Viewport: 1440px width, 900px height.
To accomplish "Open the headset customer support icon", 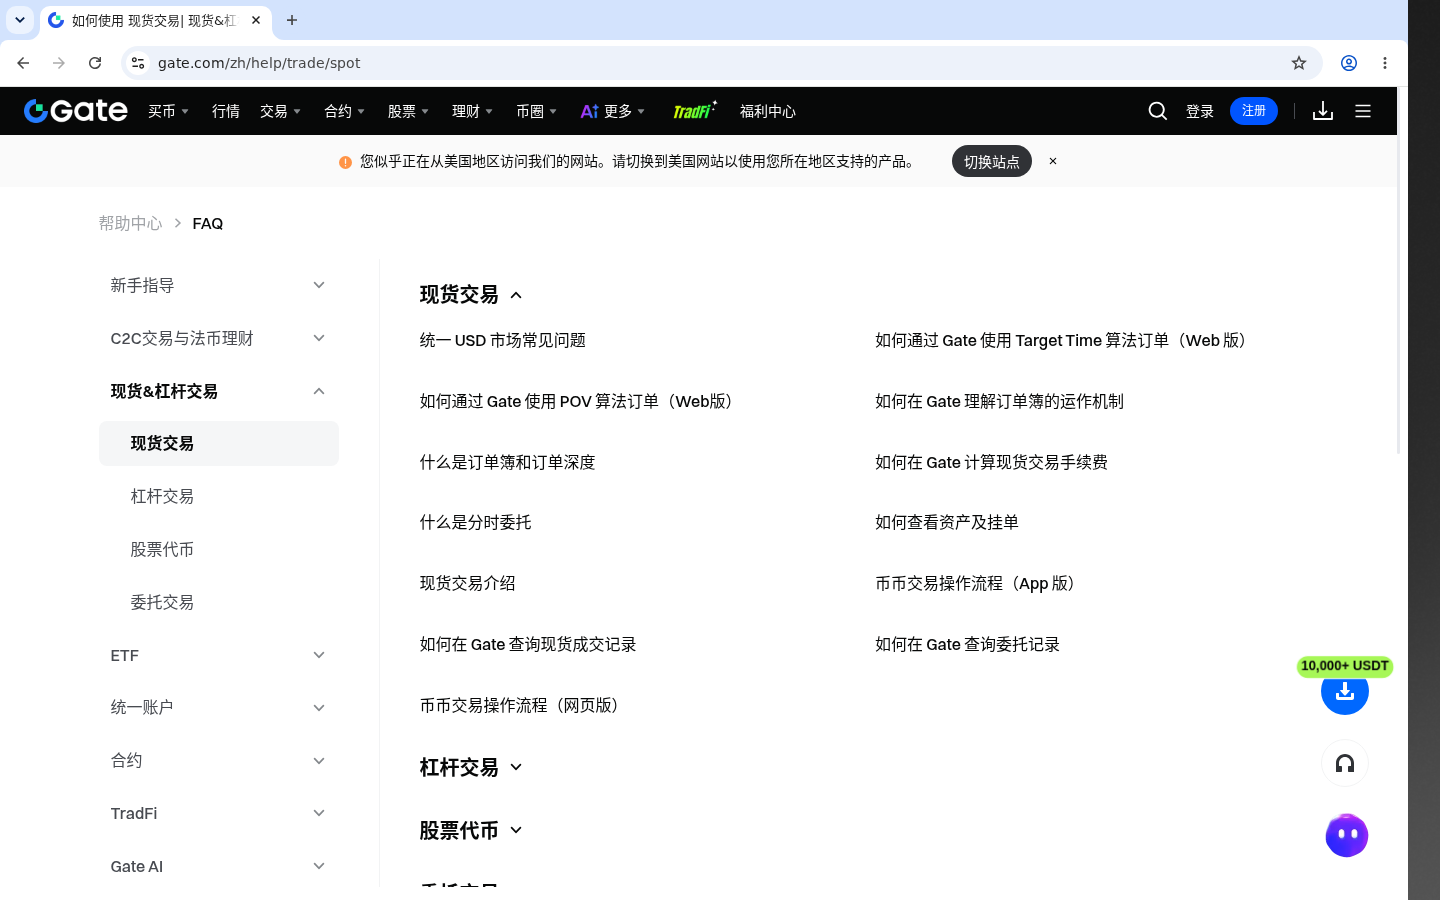I will 1345,764.
